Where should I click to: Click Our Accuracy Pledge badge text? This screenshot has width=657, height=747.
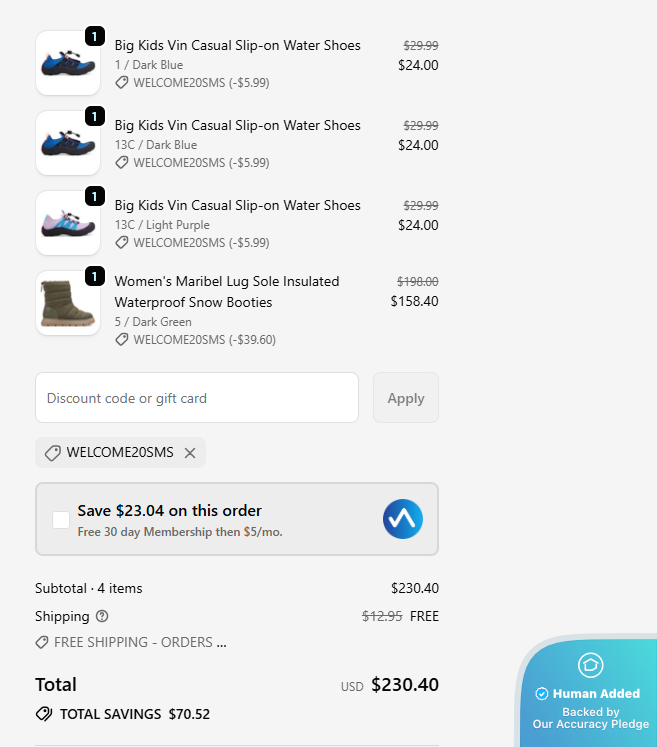pos(590,724)
